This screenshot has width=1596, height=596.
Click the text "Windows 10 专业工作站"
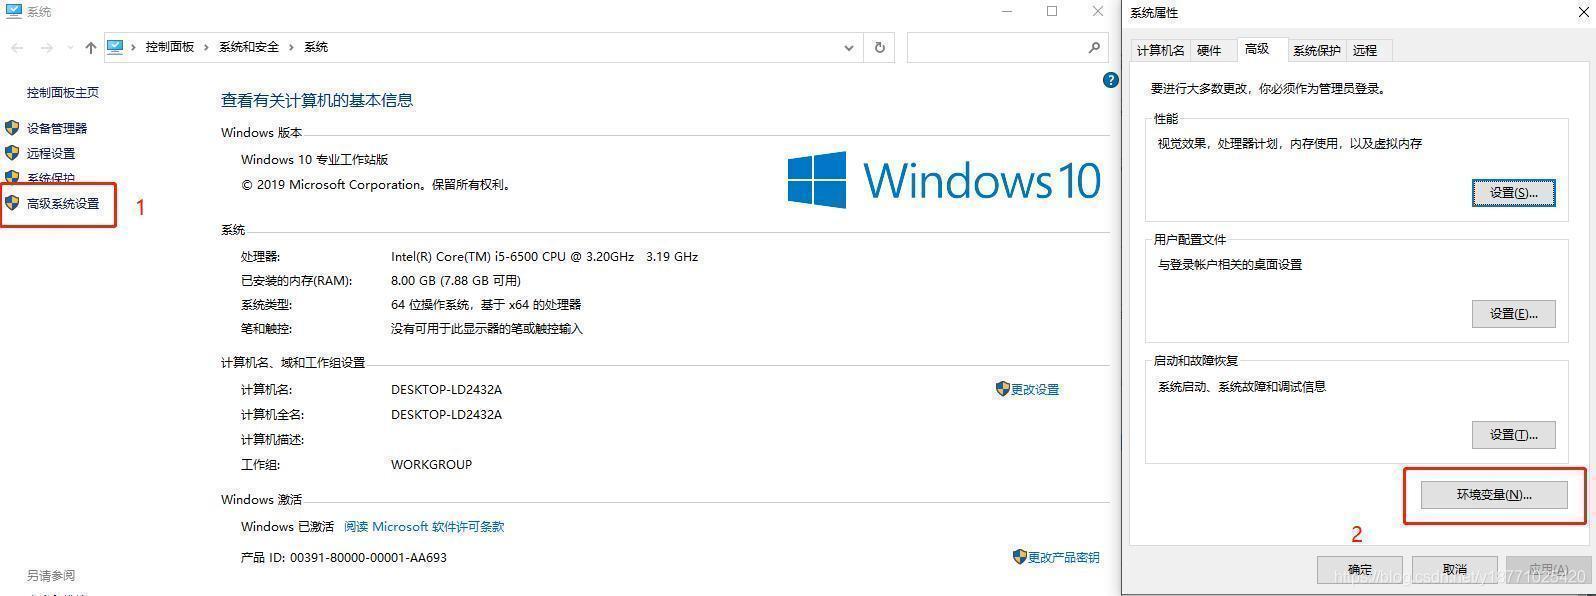pos(314,159)
